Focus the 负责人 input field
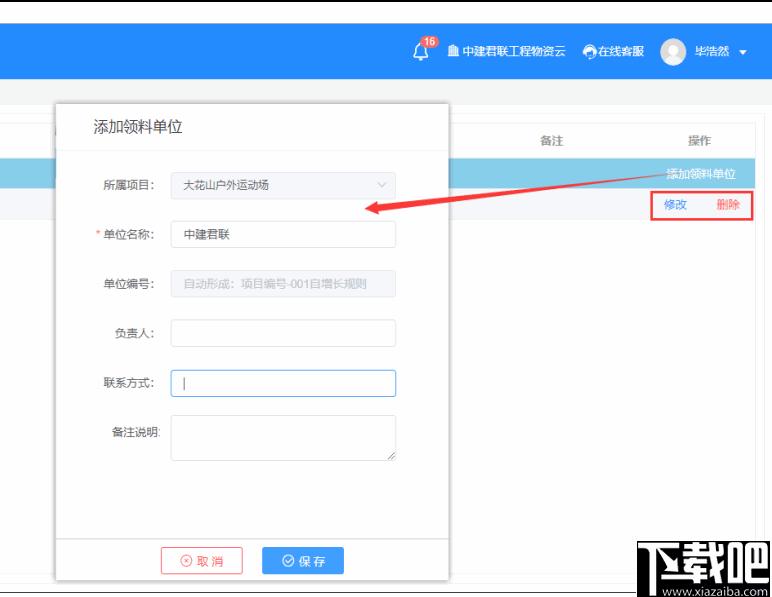772x597 pixels. point(283,333)
